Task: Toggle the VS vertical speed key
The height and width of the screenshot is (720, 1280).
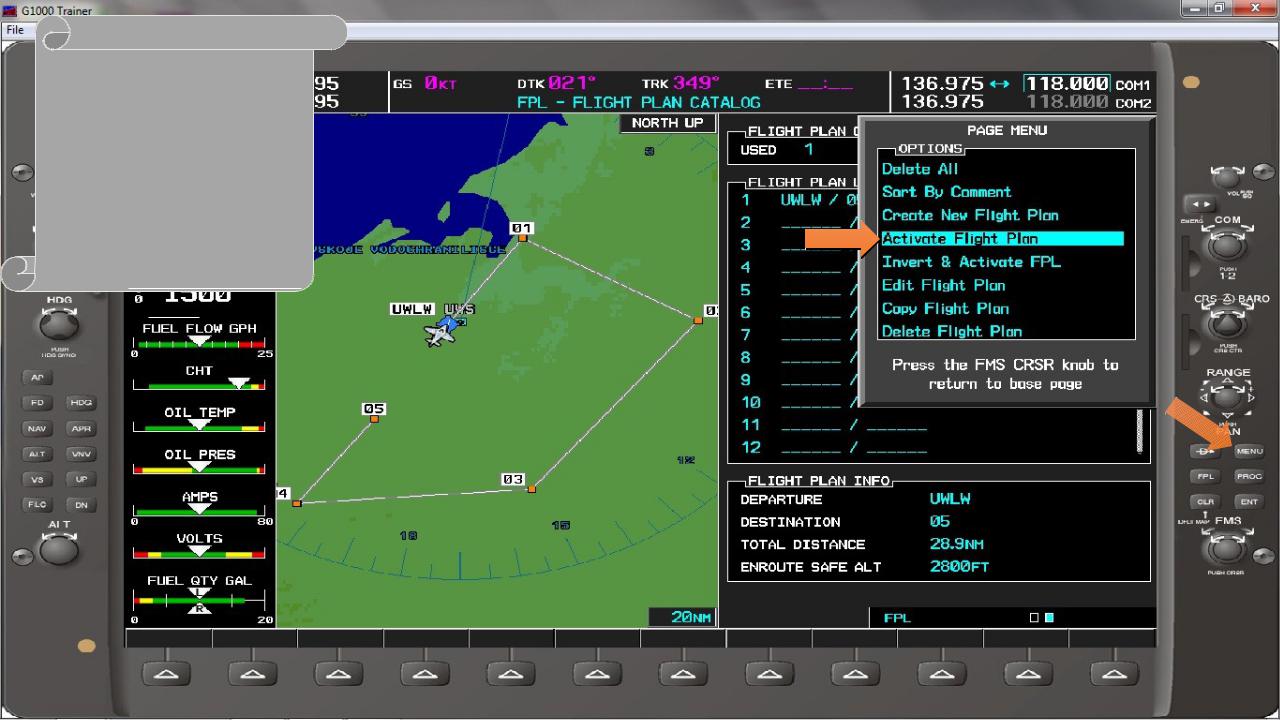Action: click(36, 479)
